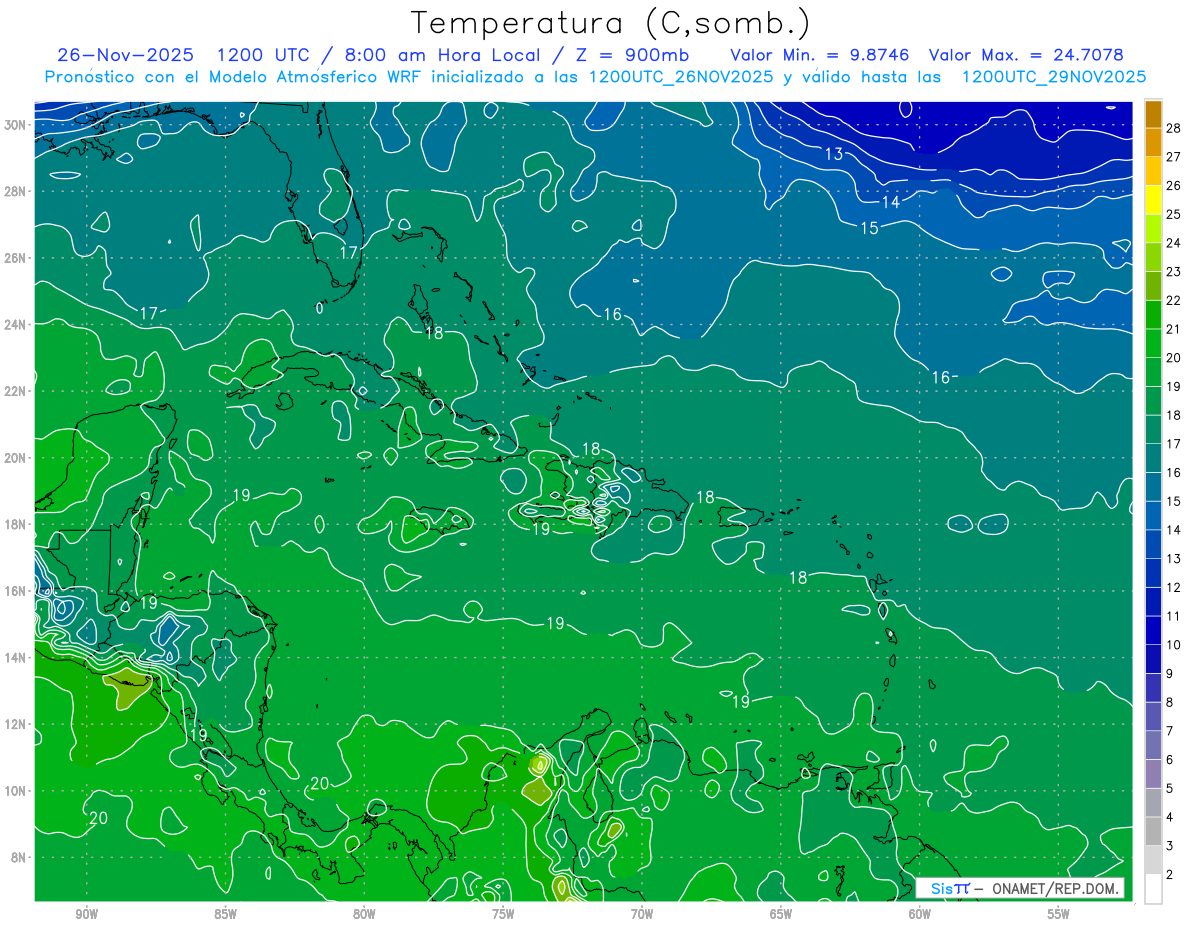The height and width of the screenshot is (927, 1200).
Task: Click the color scale label '9'
Action: tap(1170, 674)
